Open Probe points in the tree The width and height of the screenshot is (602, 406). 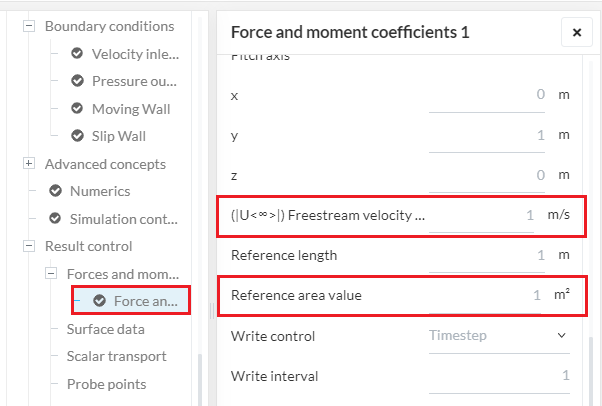coord(106,384)
